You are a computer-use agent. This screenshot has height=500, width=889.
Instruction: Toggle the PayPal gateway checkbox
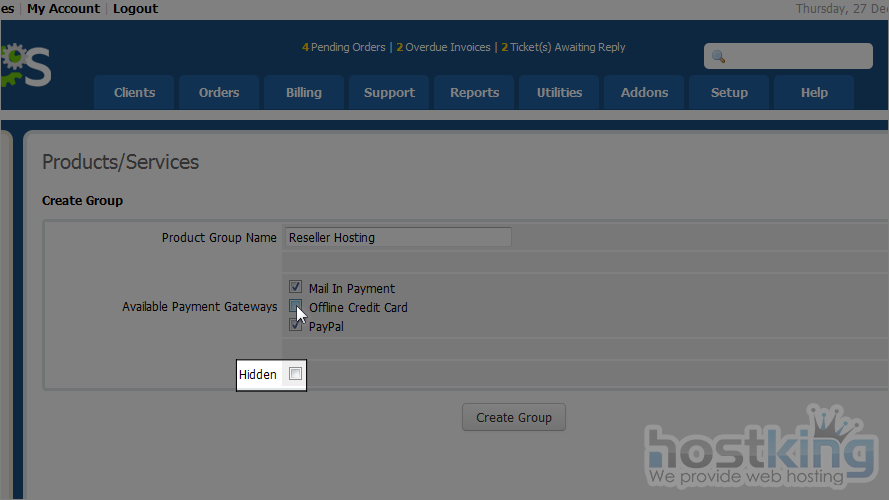(295, 325)
